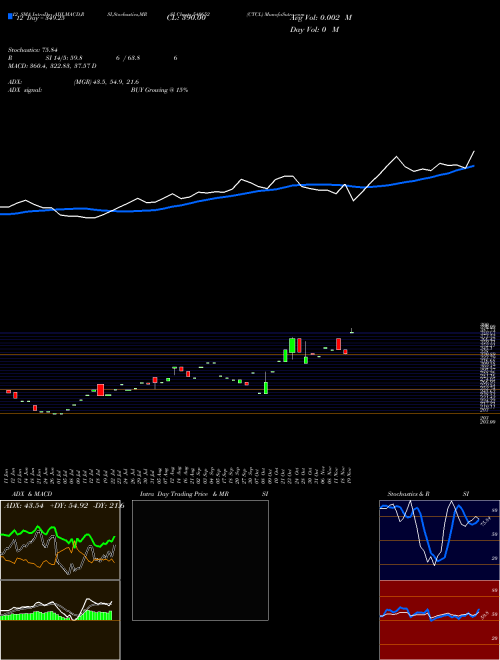Click the 'MACD: 360.4, 322.83, 37.57 D' line
The width and height of the screenshot is (500, 660).
pos(52,66)
